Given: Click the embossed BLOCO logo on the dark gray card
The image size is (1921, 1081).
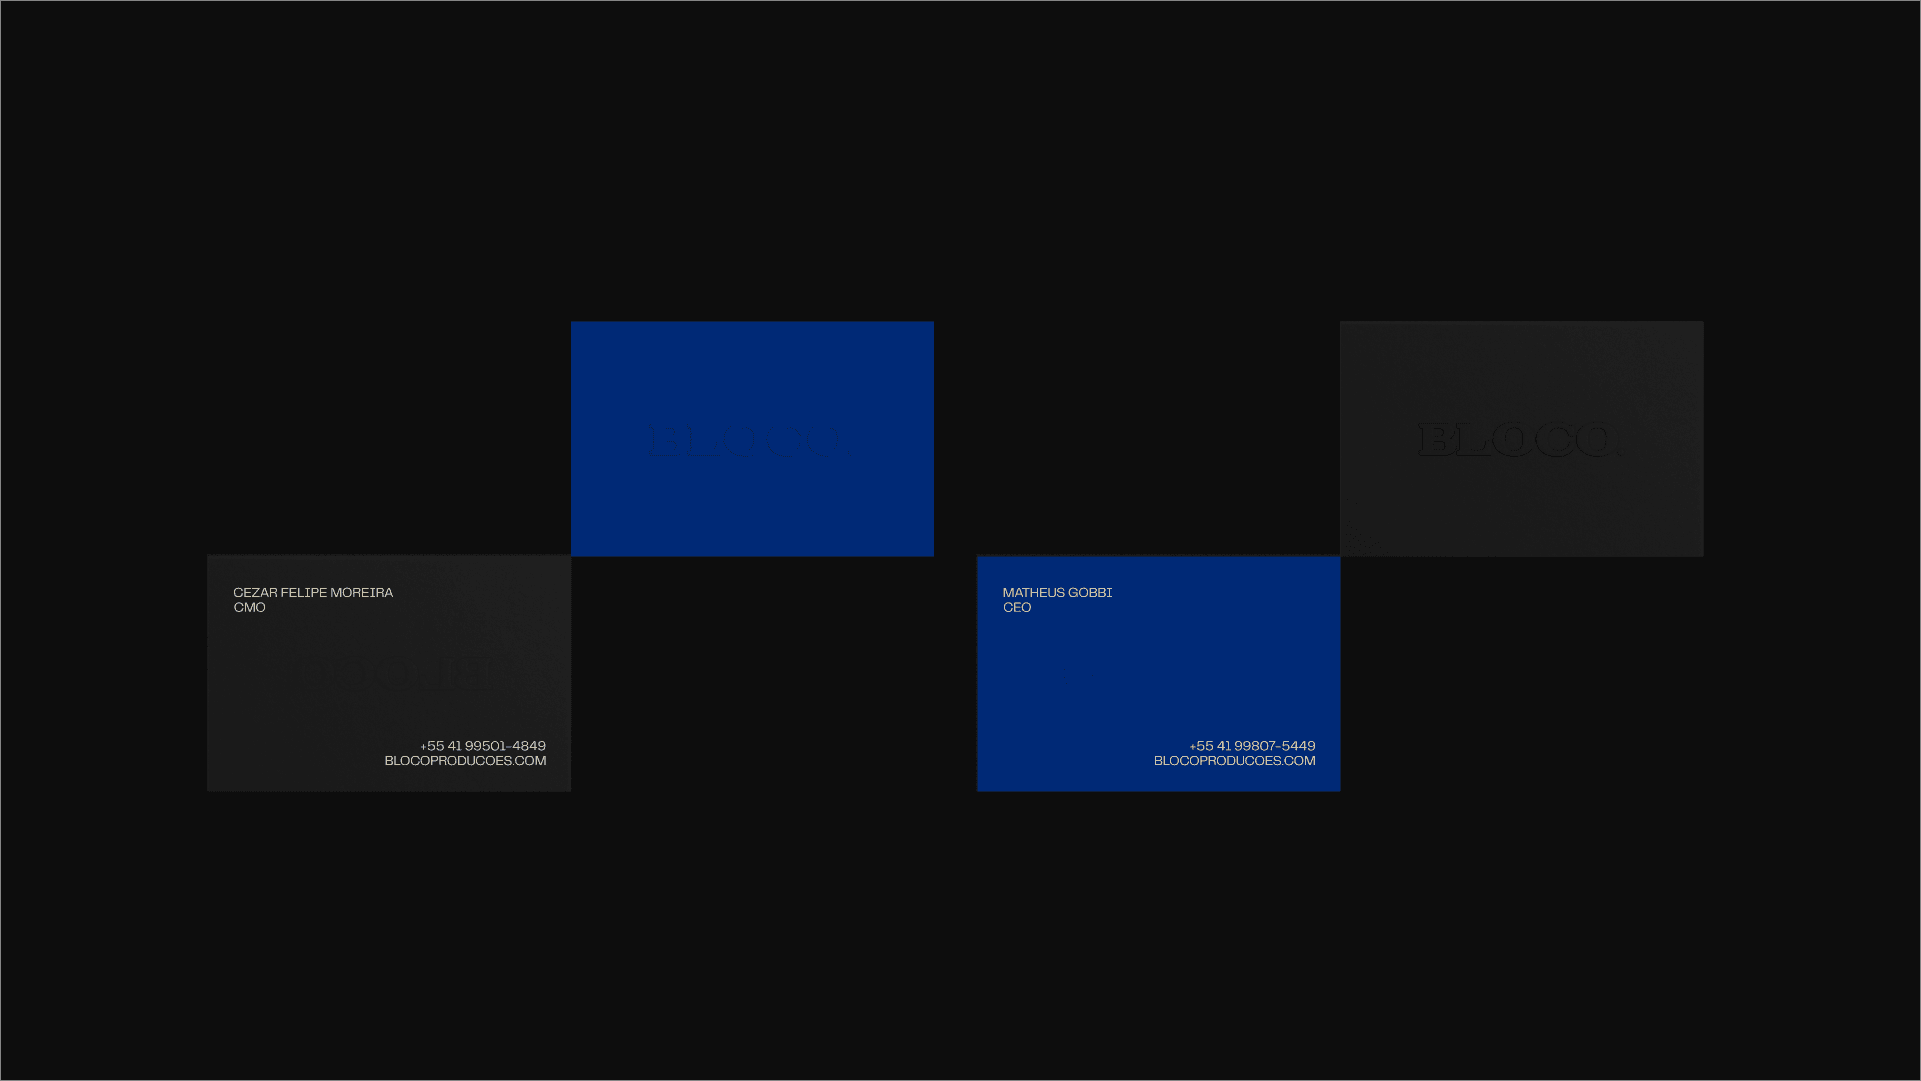Looking at the screenshot, I should tap(1518, 439).
